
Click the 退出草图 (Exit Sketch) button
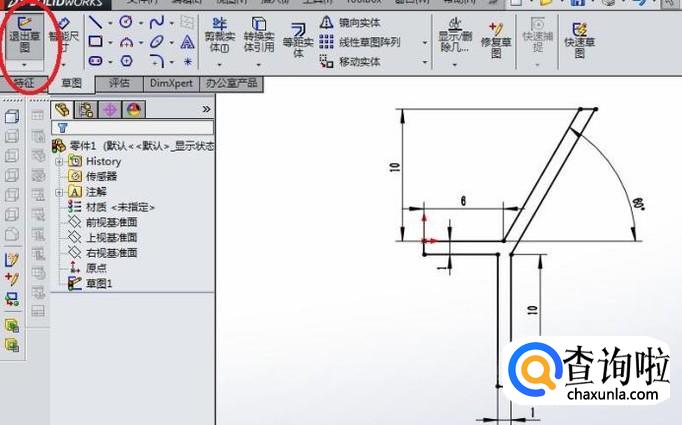pyautogui.click(x=24, y=35)
